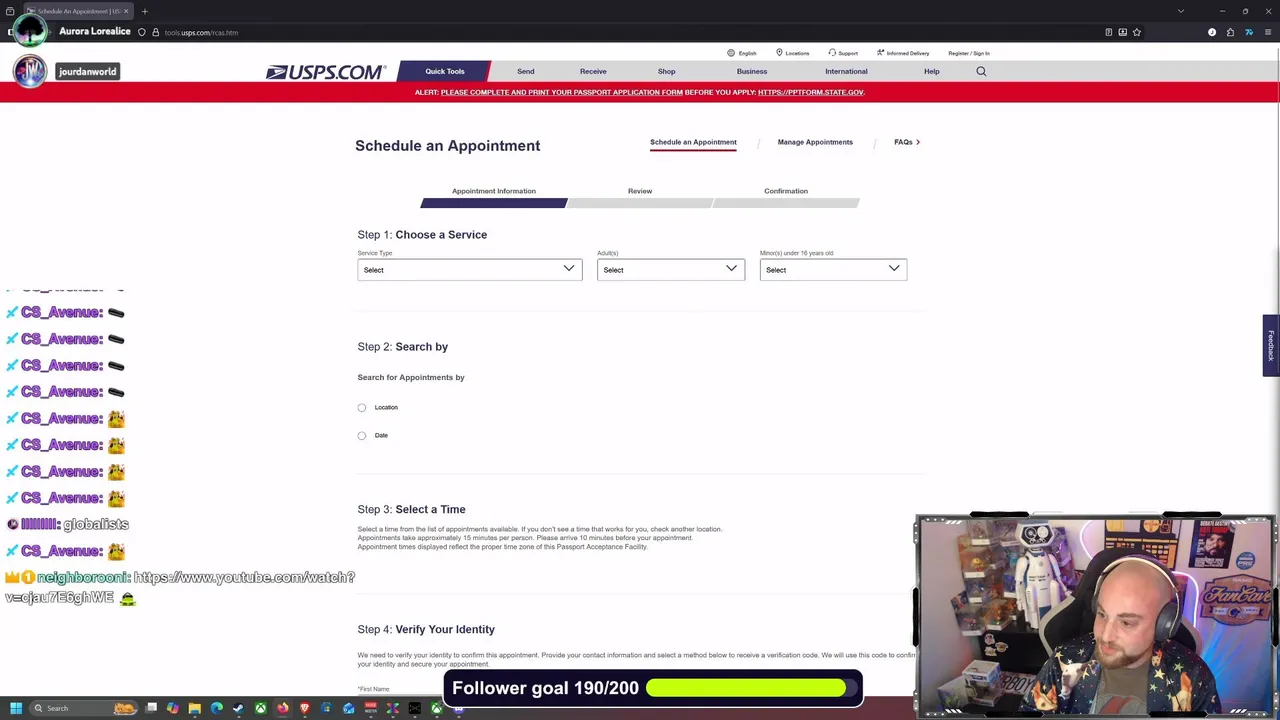Open Steam from the taskbar

click(x=238, y=708)
